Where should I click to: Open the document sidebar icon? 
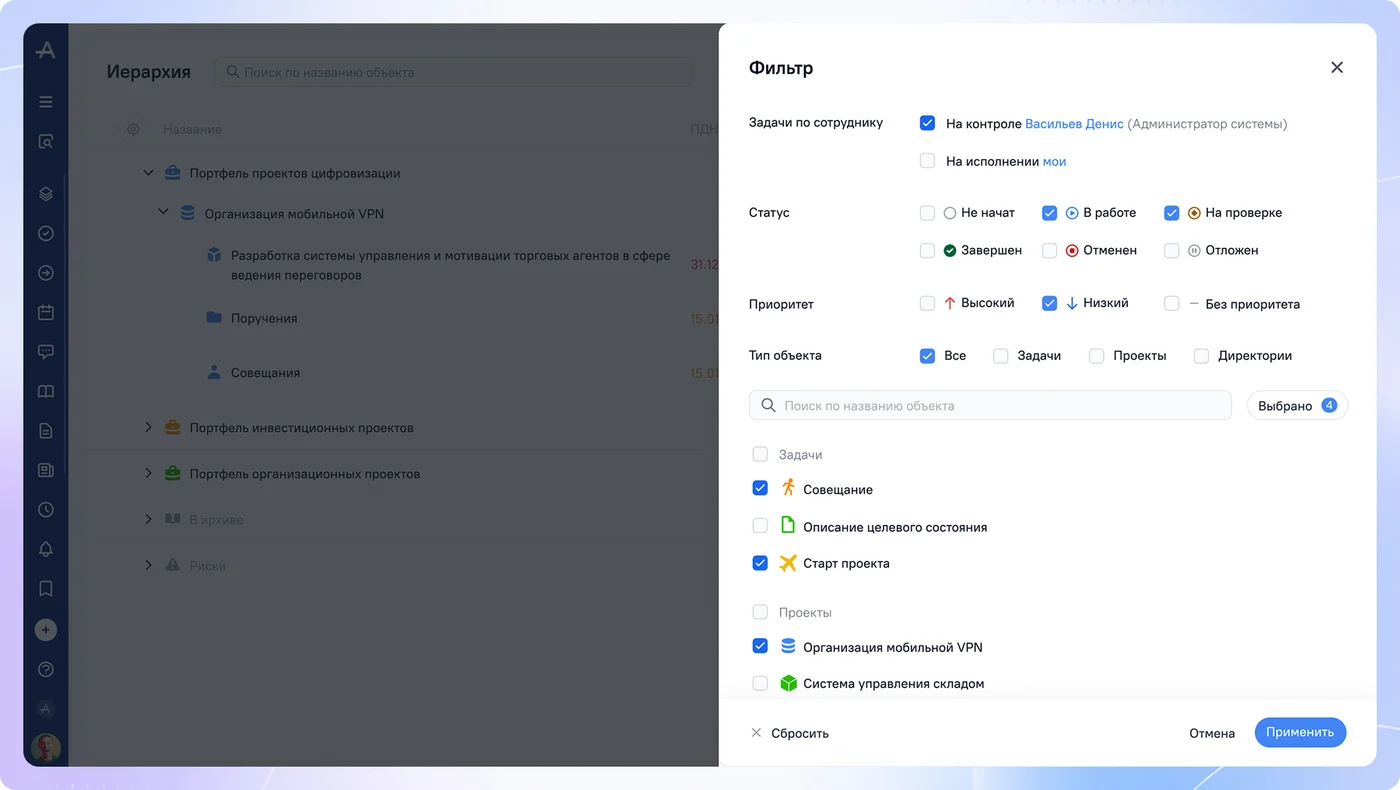tap(46, 431)
